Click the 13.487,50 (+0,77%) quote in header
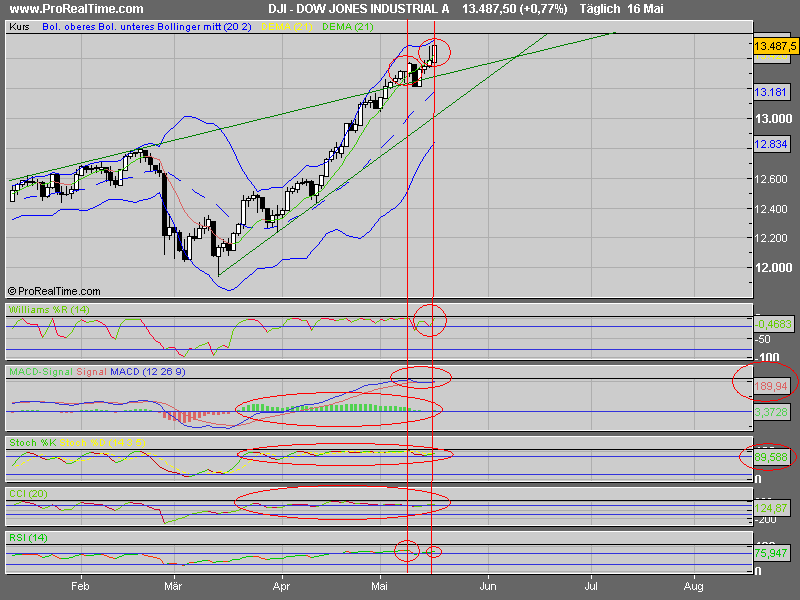Screen dimensions: 800x600 coord(514,9)
